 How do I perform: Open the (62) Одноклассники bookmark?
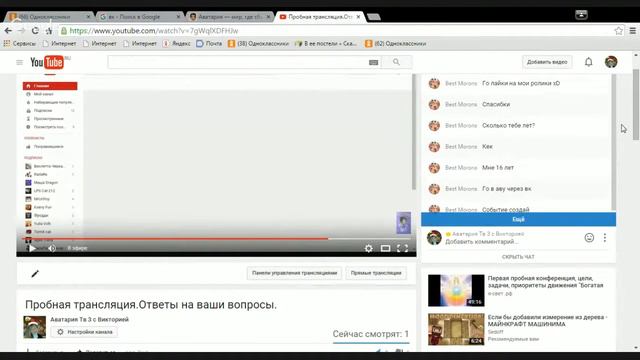coord(396,43)
